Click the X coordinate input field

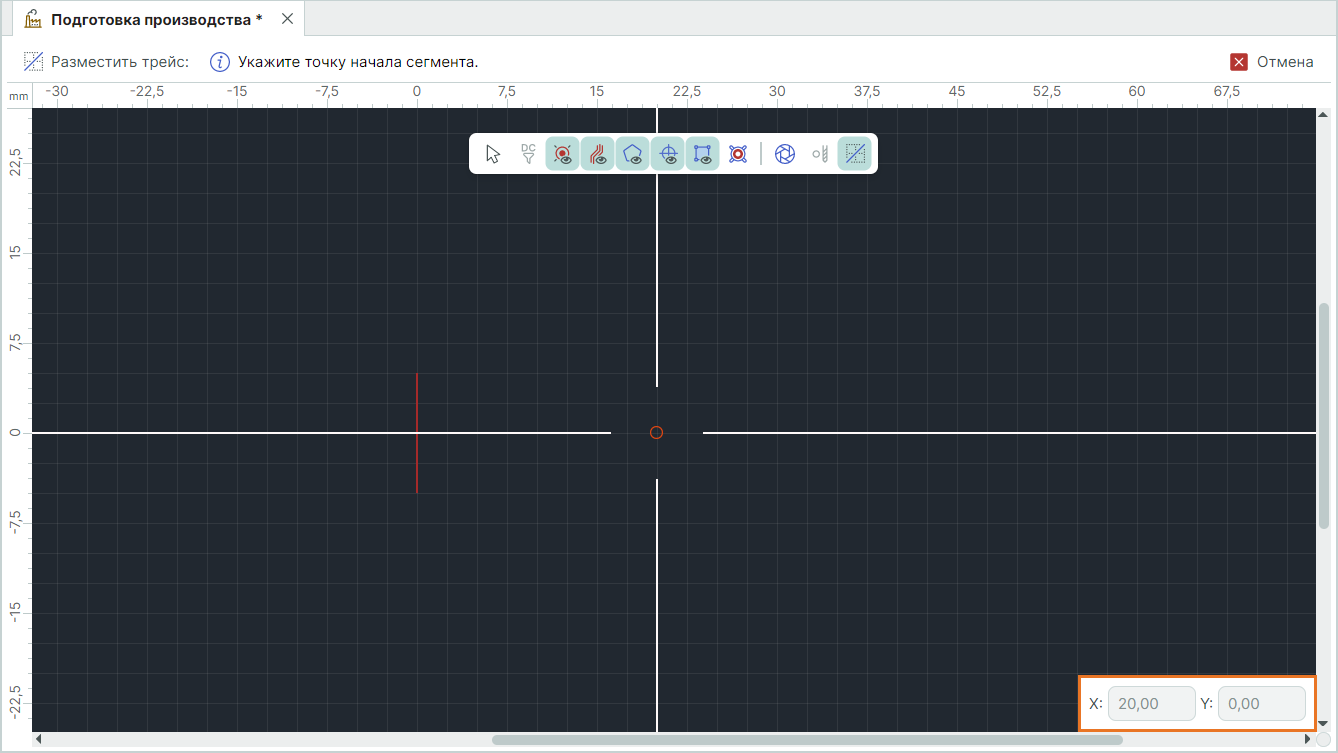coord(1152,704)
